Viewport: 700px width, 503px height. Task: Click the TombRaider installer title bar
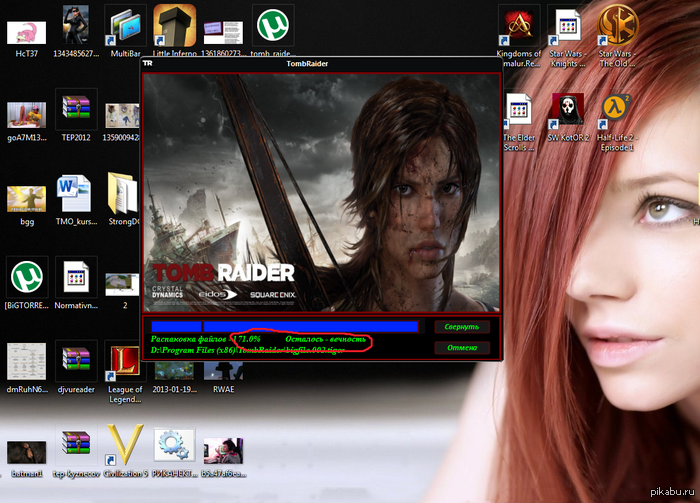pos(320,63)
